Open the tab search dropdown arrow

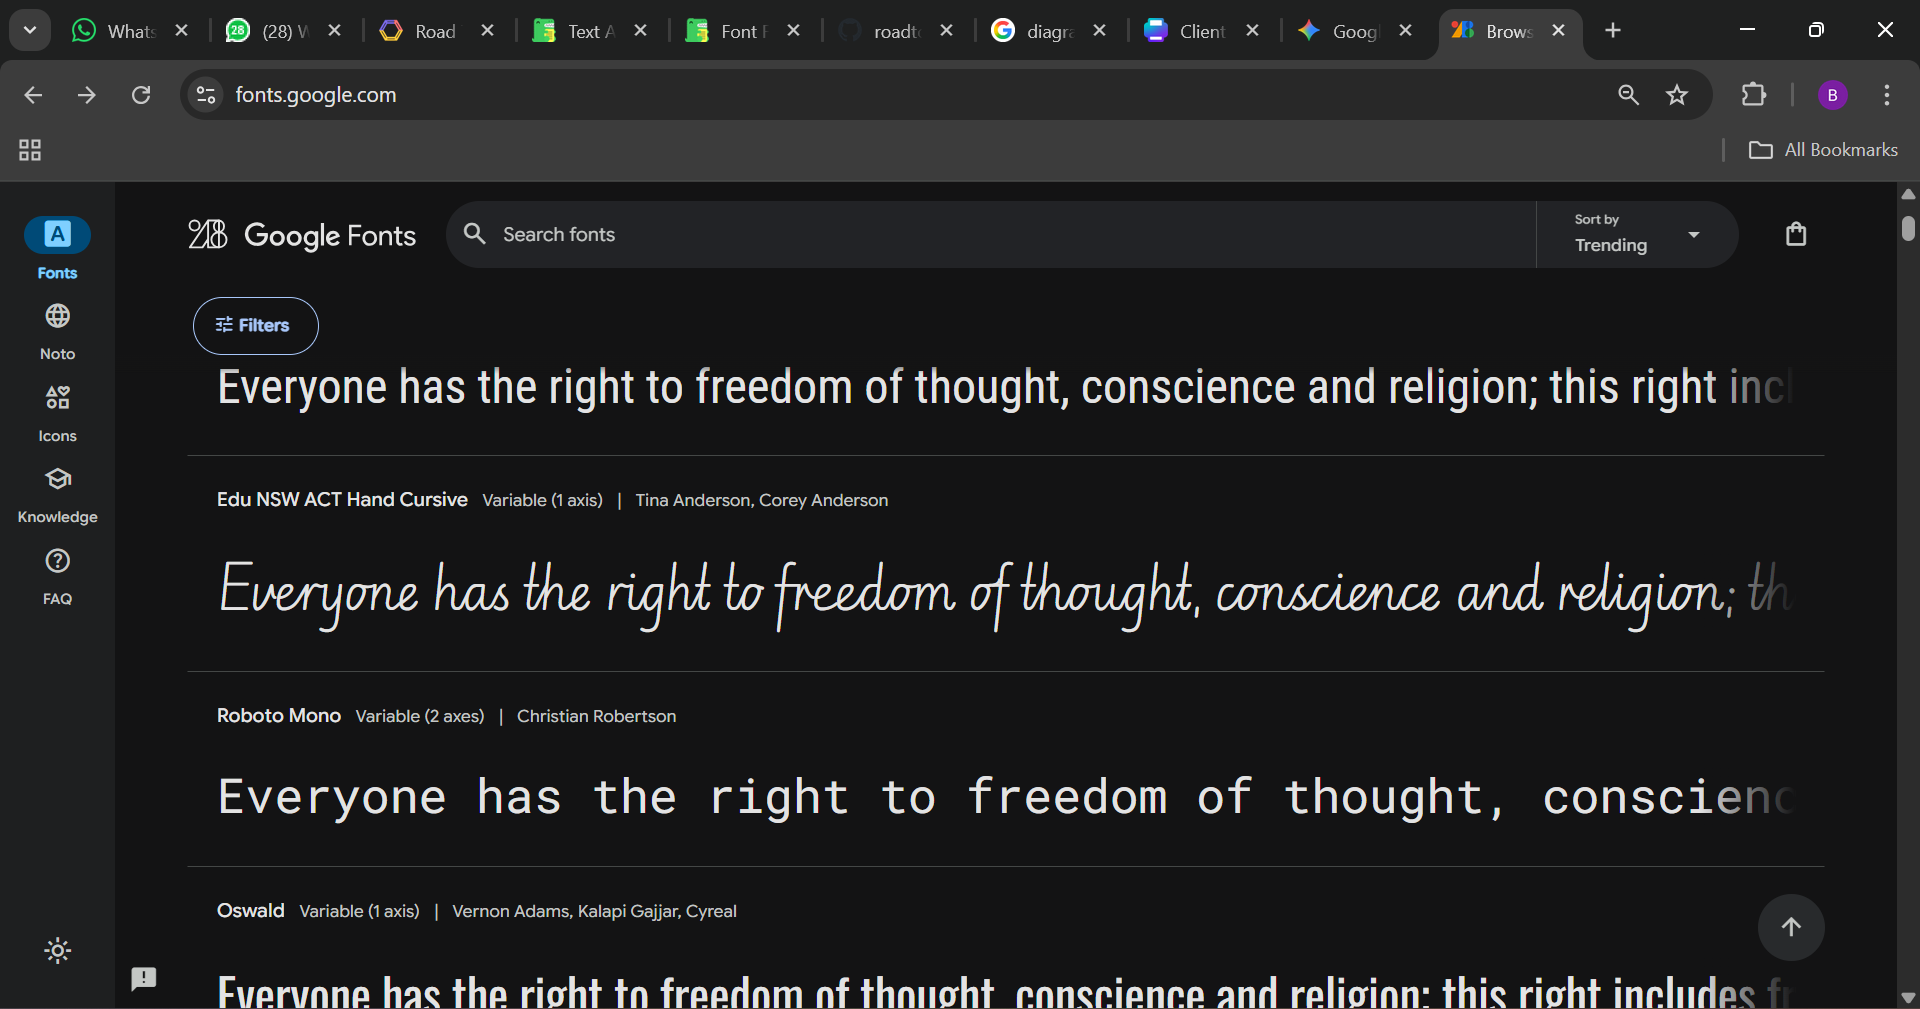[30, 30]
